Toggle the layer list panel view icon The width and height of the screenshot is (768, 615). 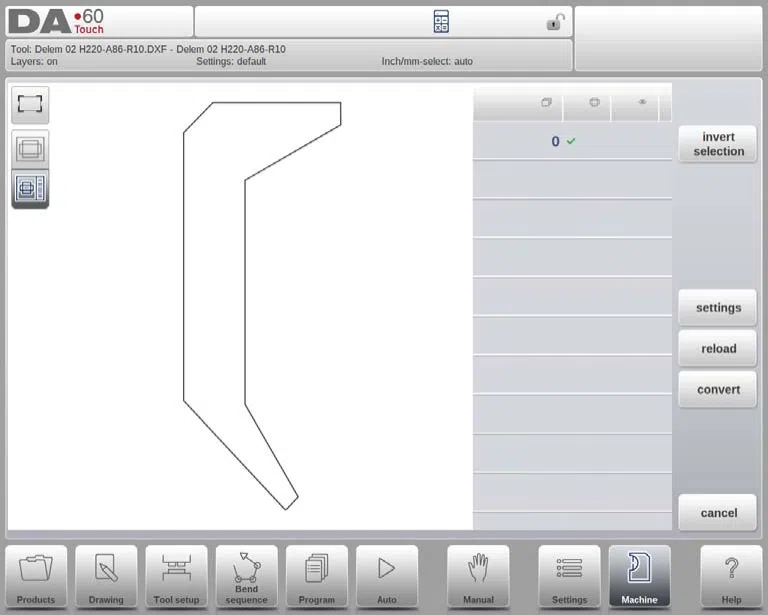click(x=30, y=189)
